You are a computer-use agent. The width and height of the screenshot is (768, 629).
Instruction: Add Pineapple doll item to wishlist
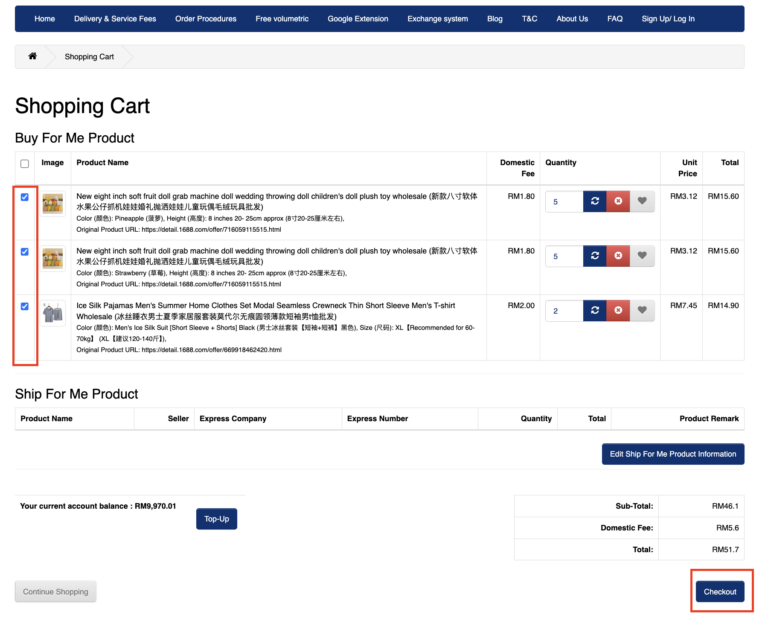pyautogui.click(x=642, y=201)
